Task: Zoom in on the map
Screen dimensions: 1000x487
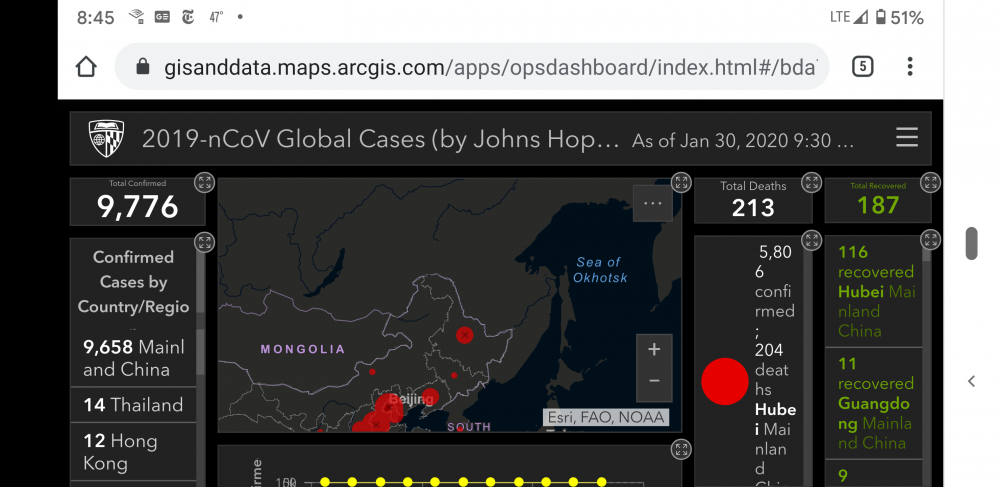Action: (x=654, y=349)
